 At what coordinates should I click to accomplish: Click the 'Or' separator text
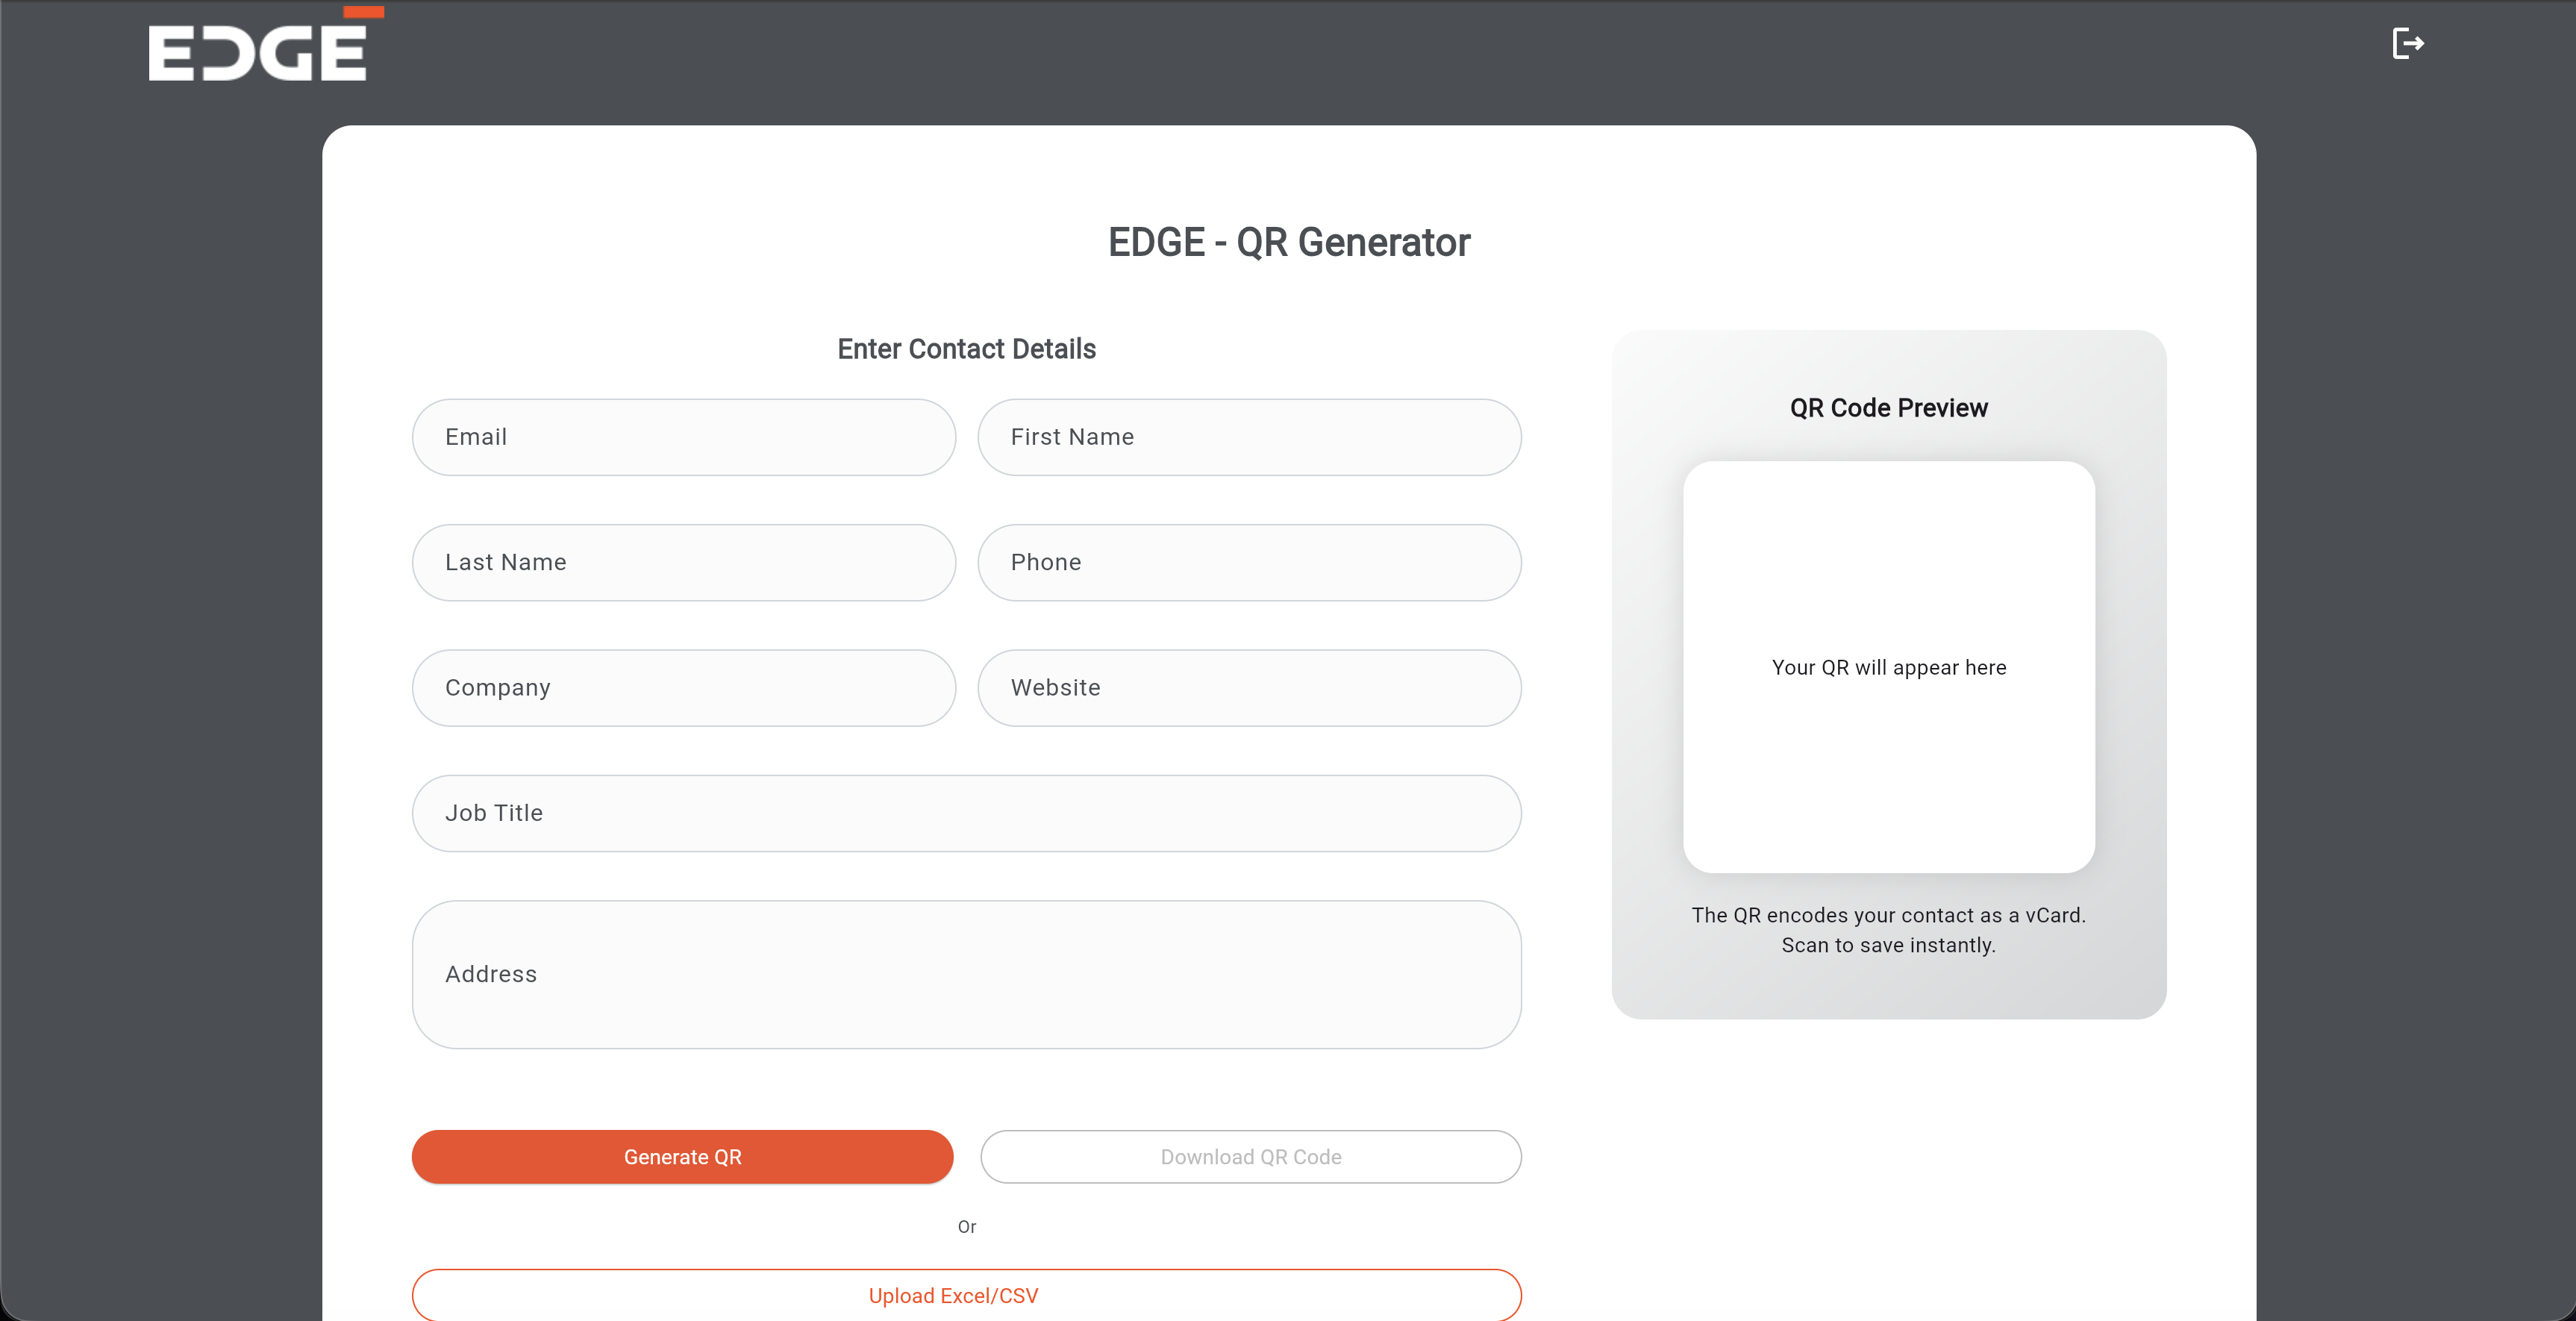(966, 1227)
